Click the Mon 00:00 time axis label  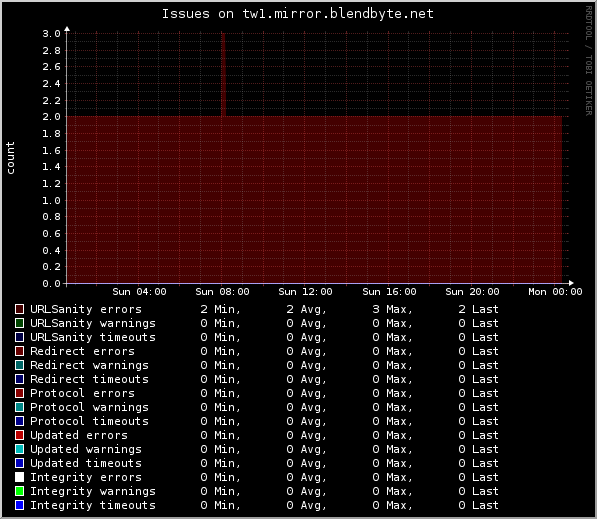click(x=555, y=292)
